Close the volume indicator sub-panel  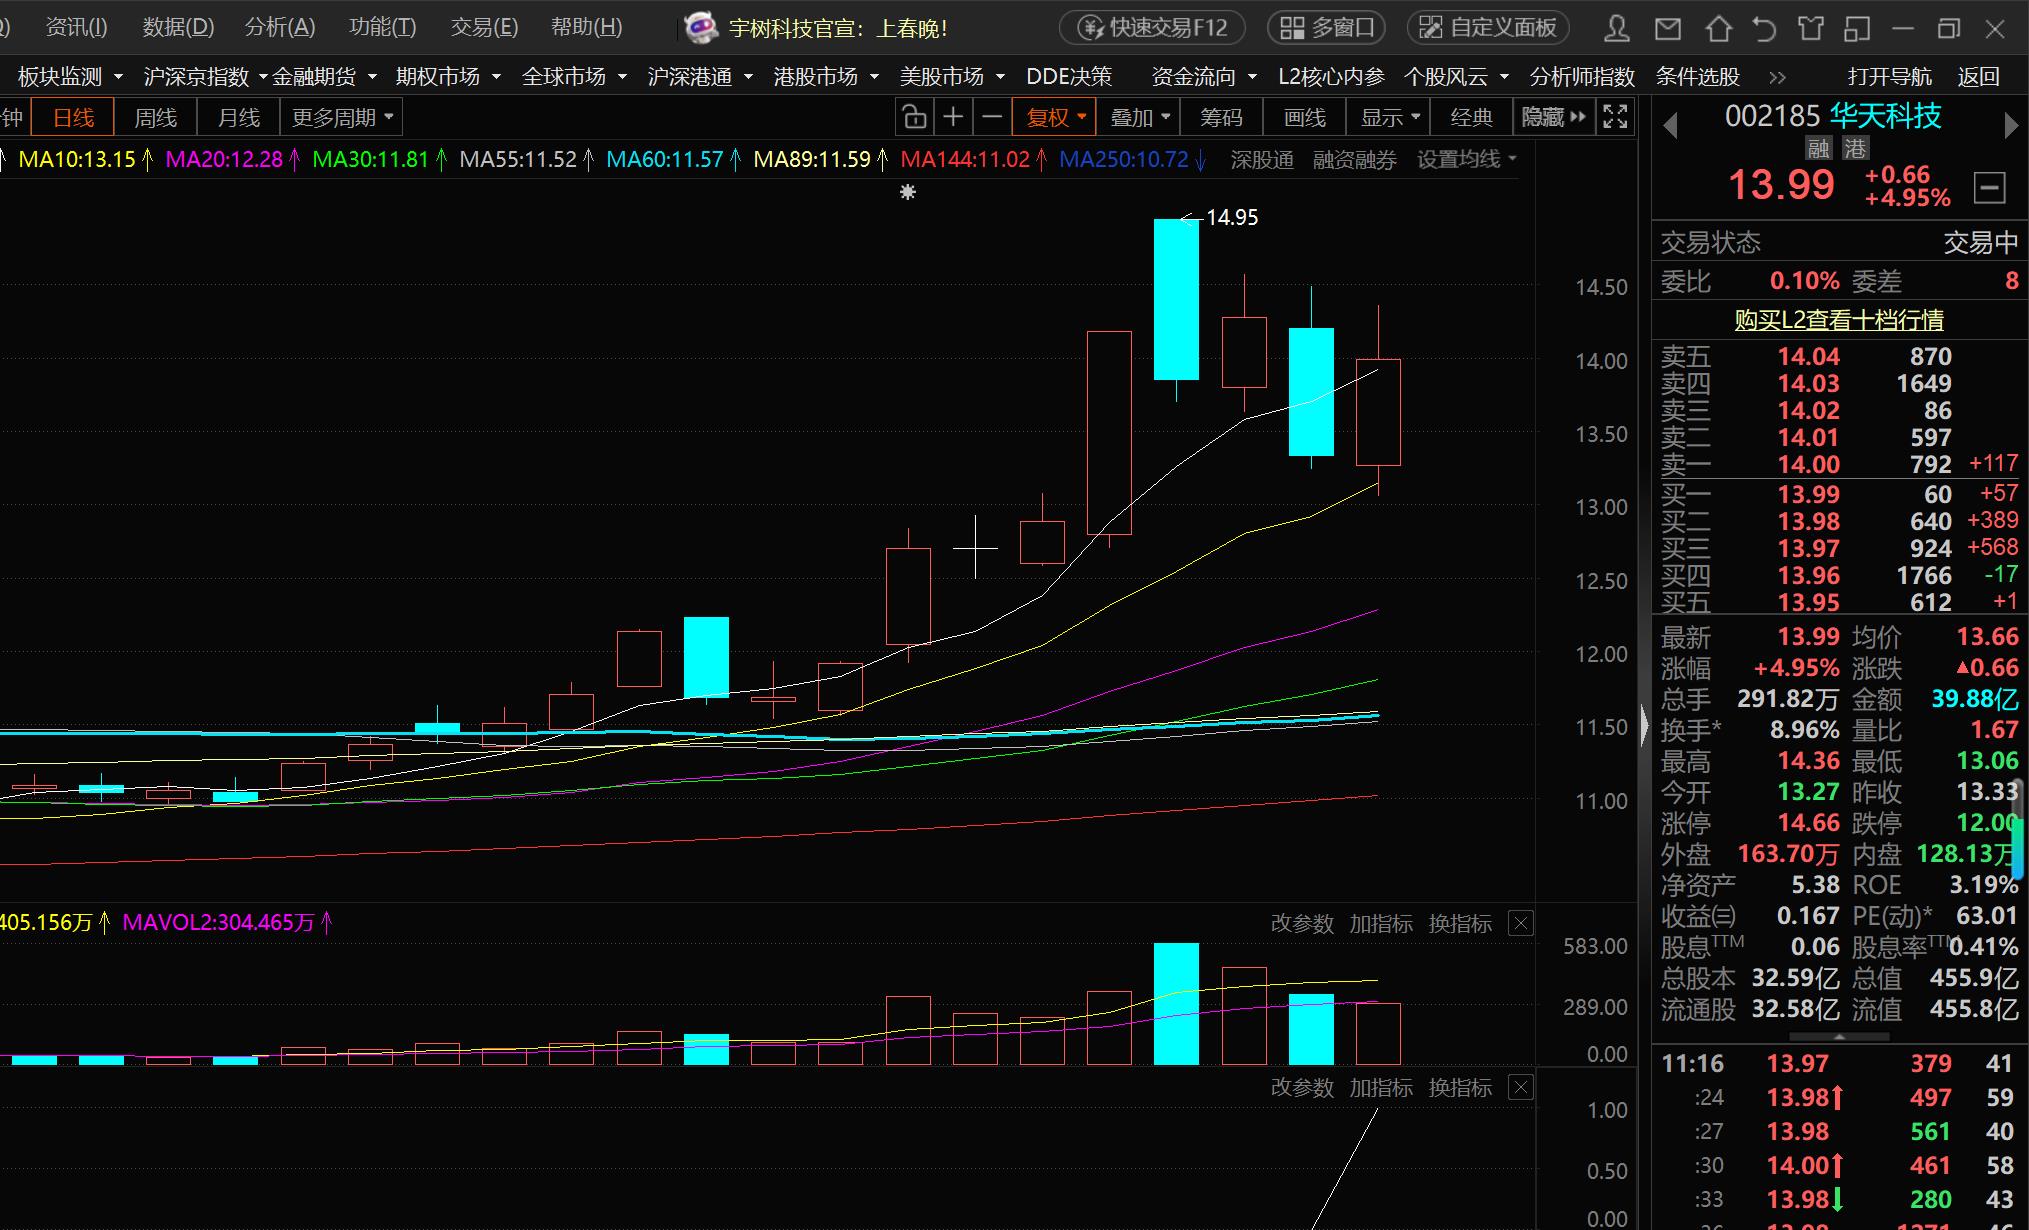[1520, 923]
